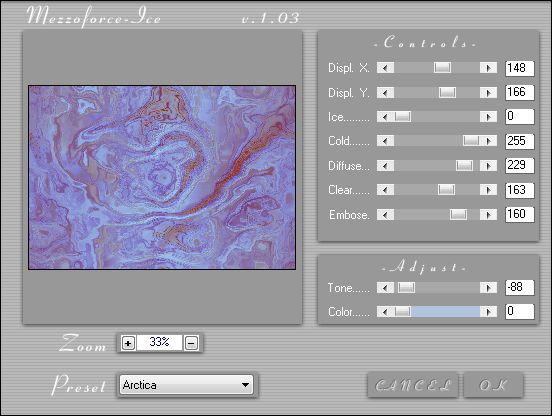Click right arrow of Diffuse slider
The width and height of the screenshot is (552, 416).
pyautogui.click(x=488, y=165)
